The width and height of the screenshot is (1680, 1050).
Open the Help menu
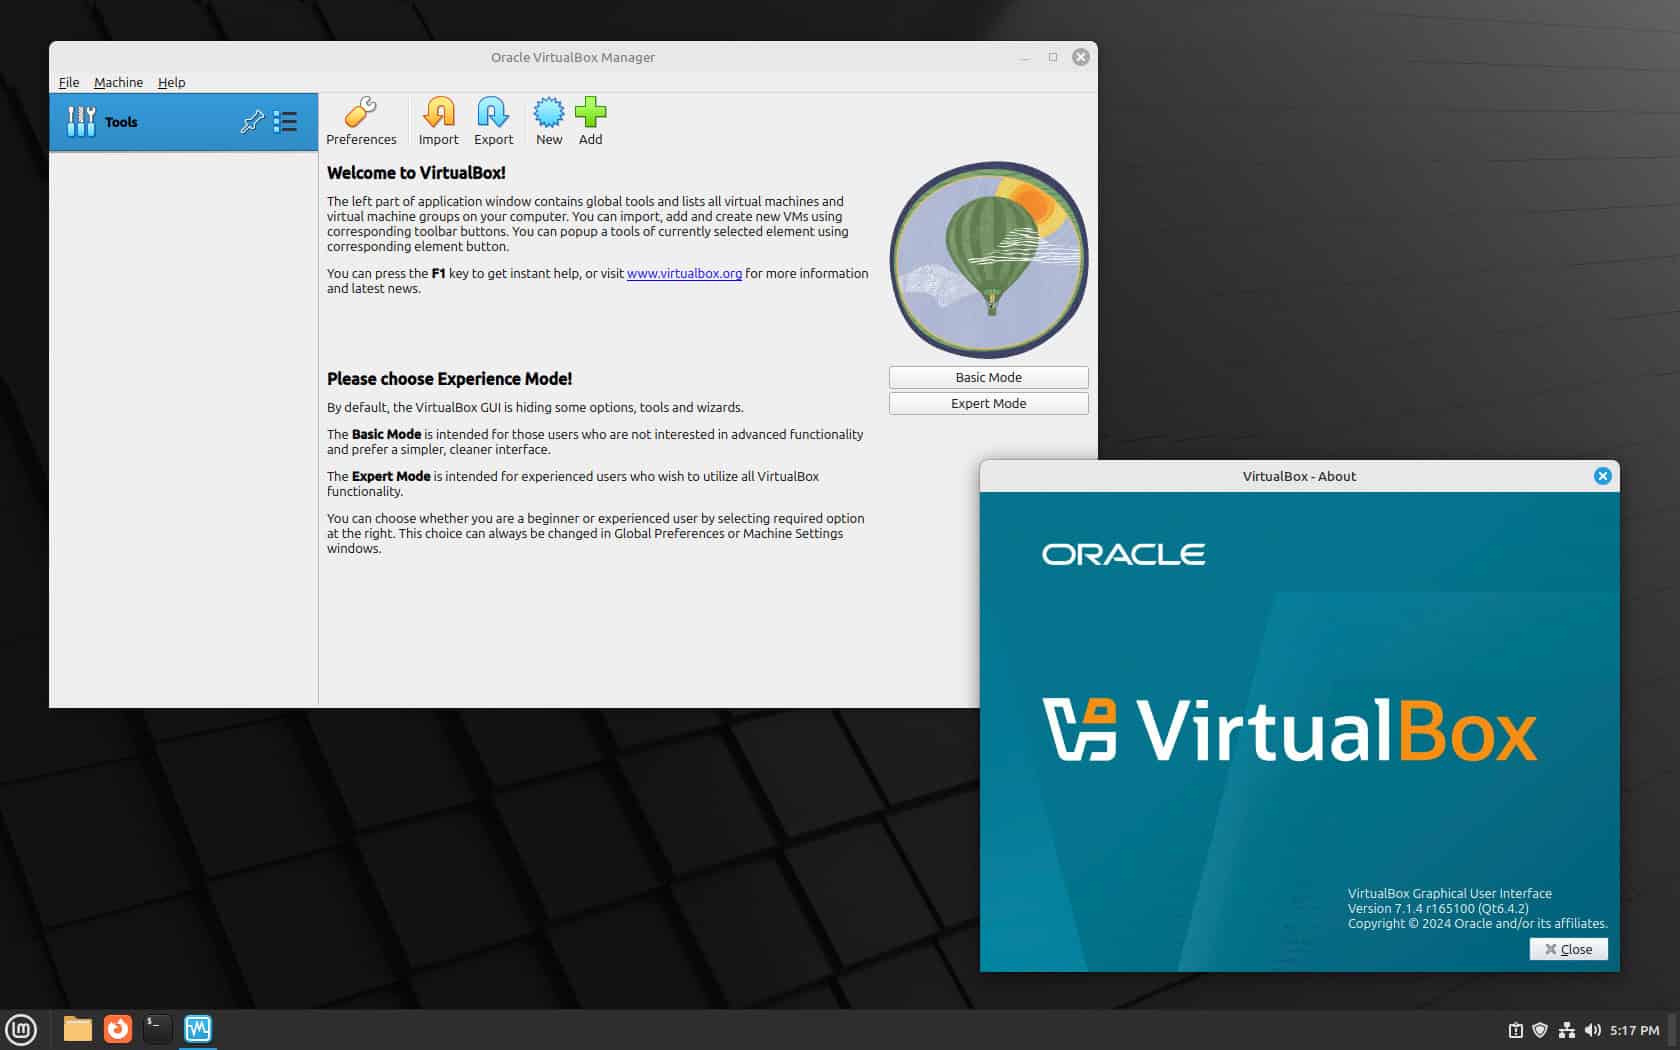pyautogui.click(x=171, y=82)
